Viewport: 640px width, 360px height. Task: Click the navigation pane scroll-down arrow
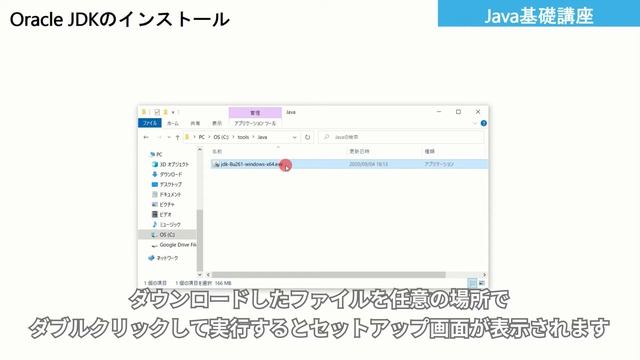click(200, 274)
